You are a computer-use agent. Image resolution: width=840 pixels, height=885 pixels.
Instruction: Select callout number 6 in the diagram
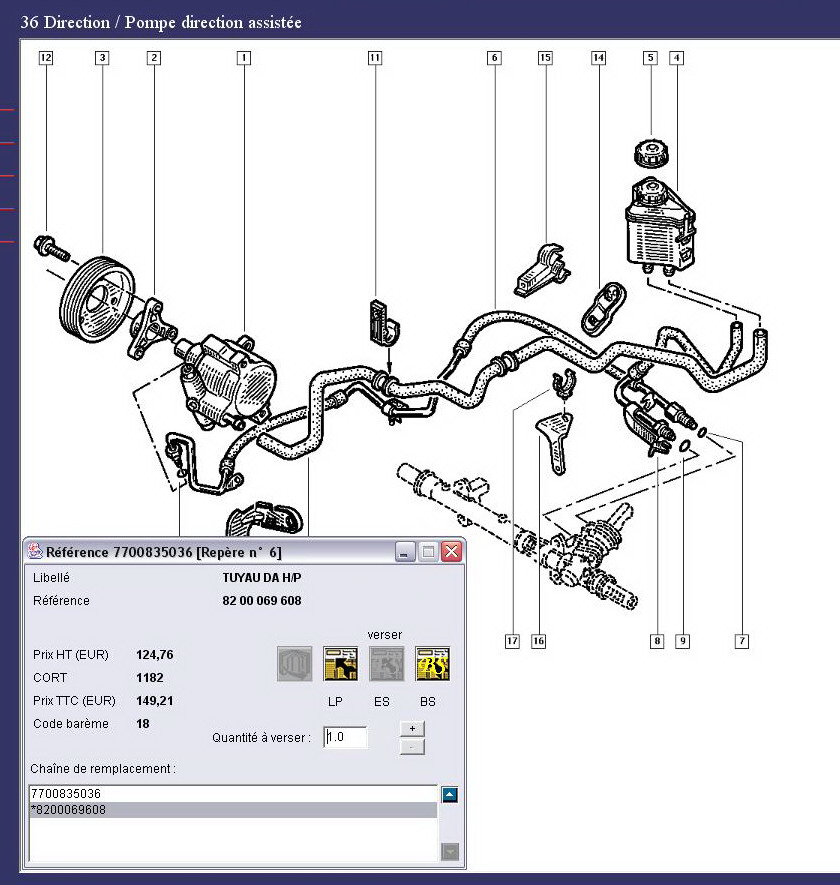point(494,58)
